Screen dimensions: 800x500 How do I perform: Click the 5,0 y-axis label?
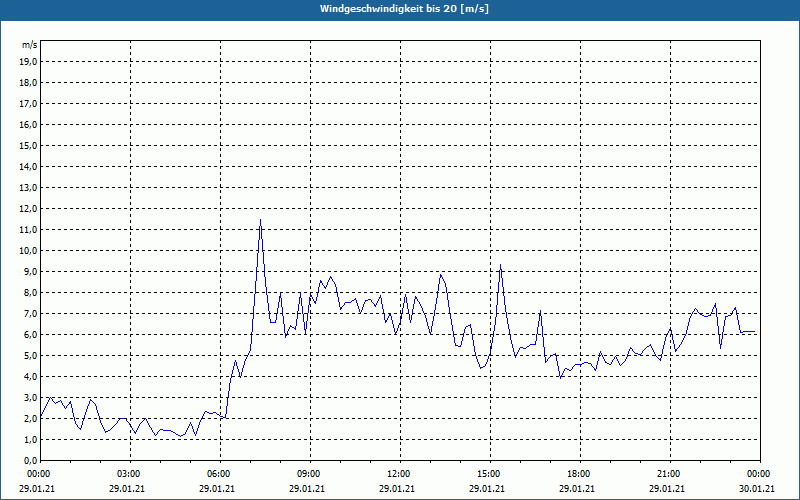(x=30, y=355)
